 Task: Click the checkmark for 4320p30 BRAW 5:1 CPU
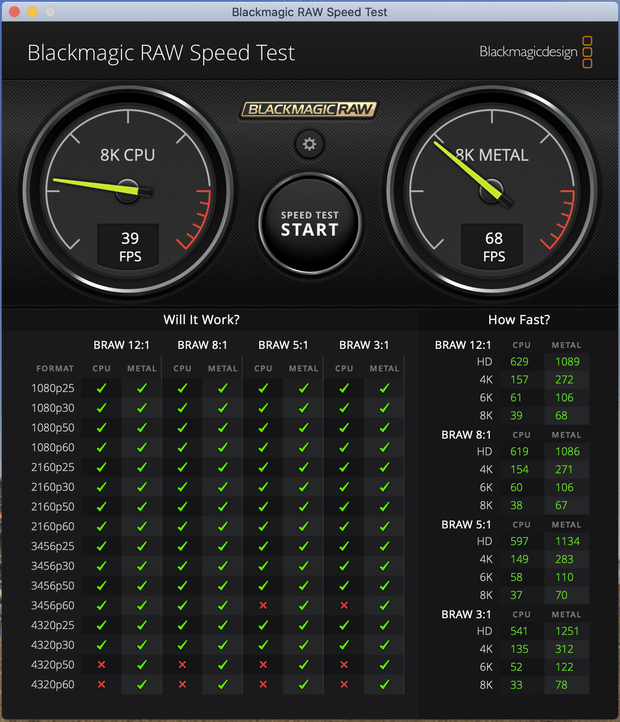[263, 645]
